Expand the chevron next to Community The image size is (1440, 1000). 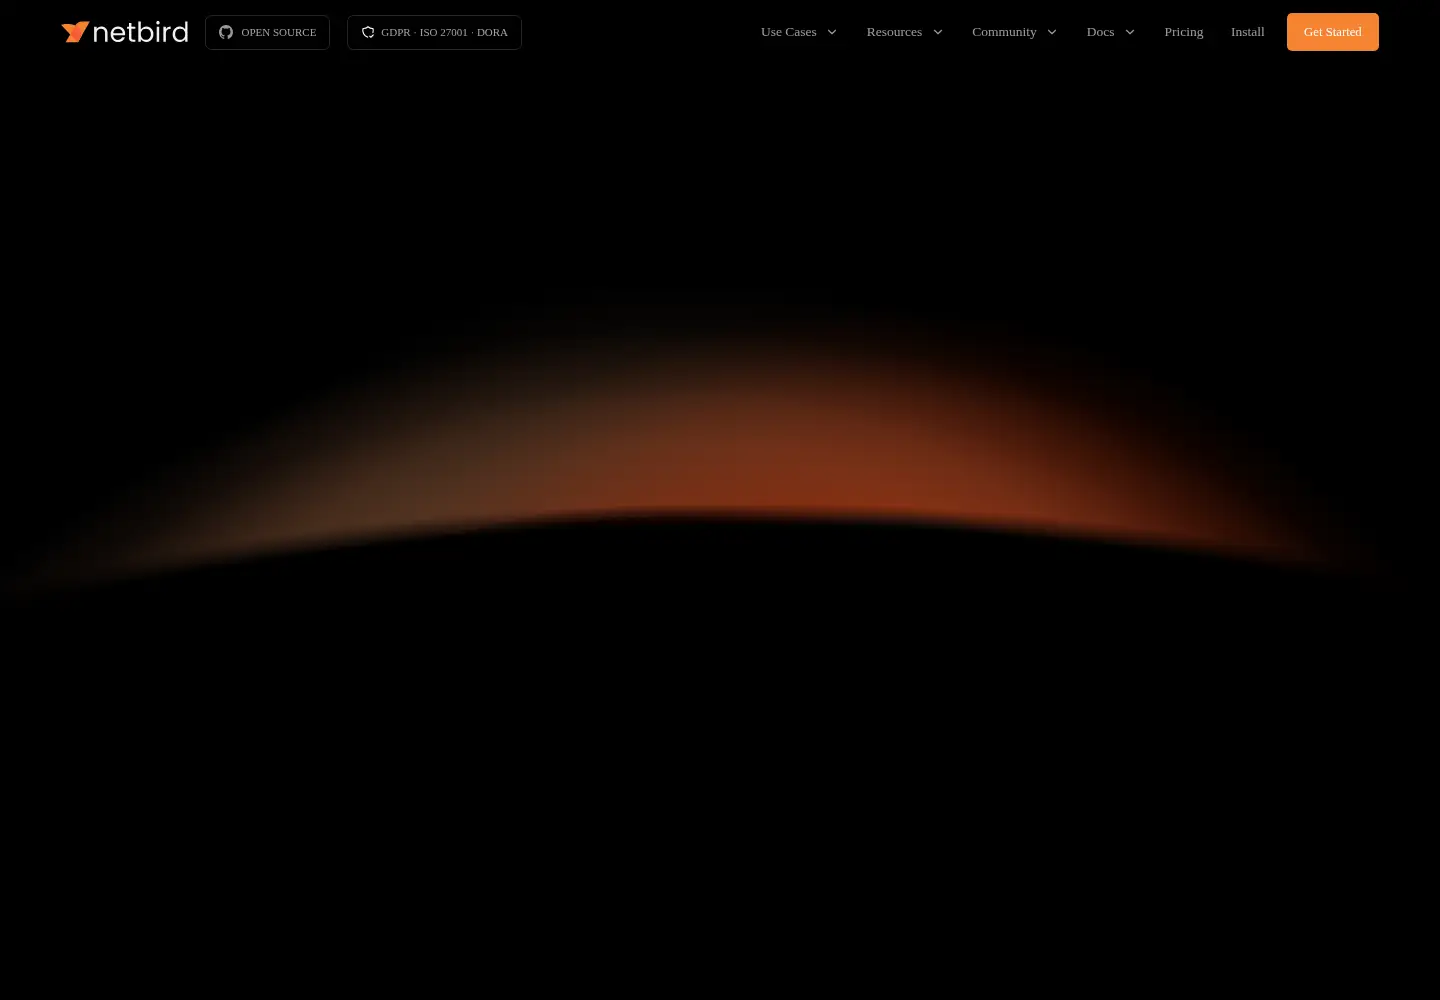click(1052, 32)
